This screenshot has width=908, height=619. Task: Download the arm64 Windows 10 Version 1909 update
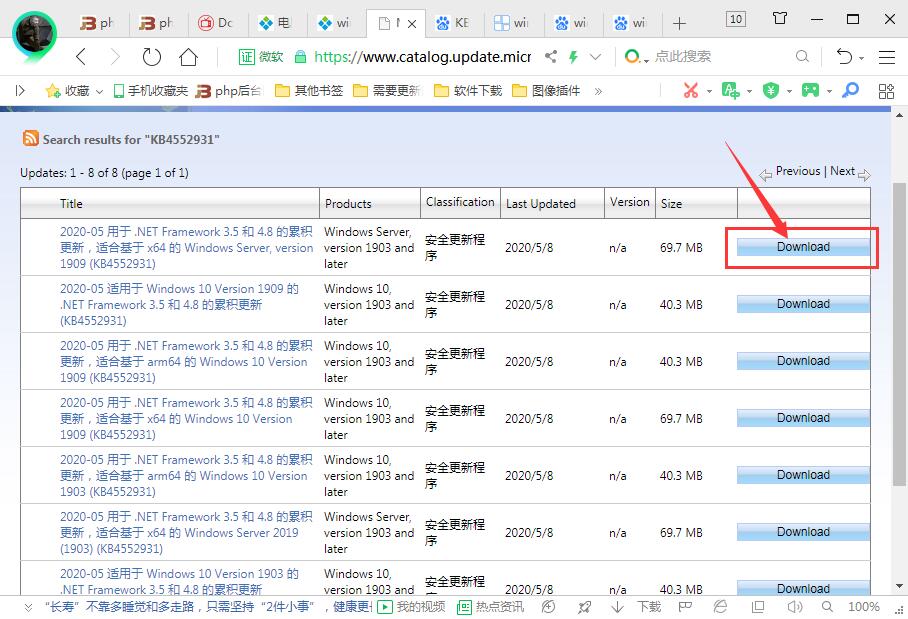click(x=803, y=361)
